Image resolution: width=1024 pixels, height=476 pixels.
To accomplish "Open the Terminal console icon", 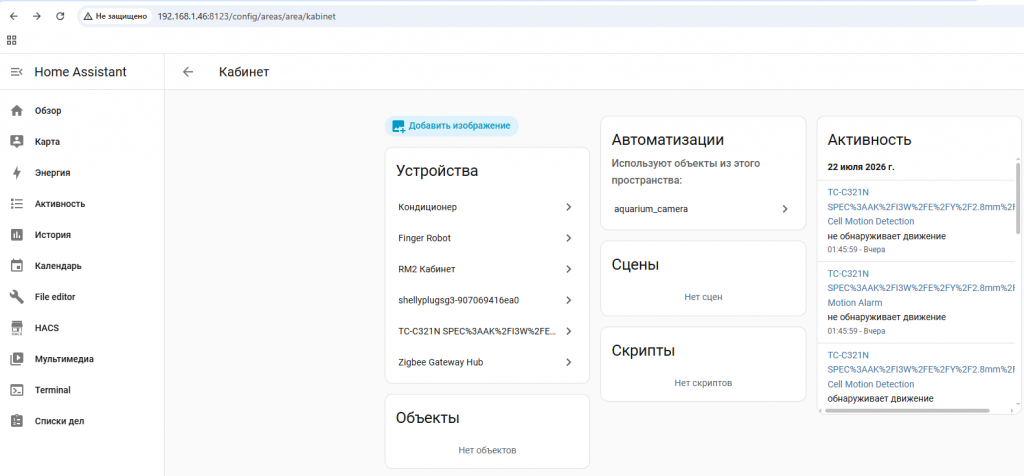I will (17, 390).
